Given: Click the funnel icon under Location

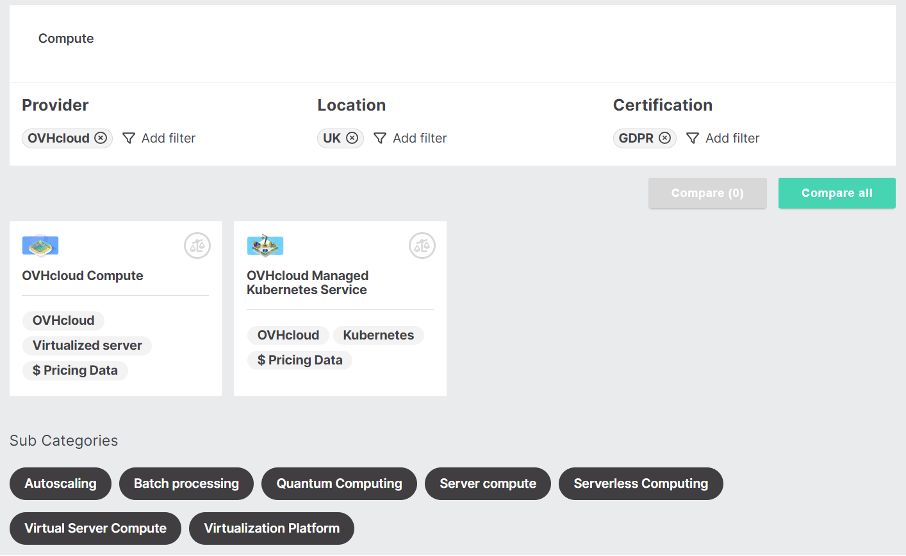Looking at the screenshot, I should click(x=380, y=138).
